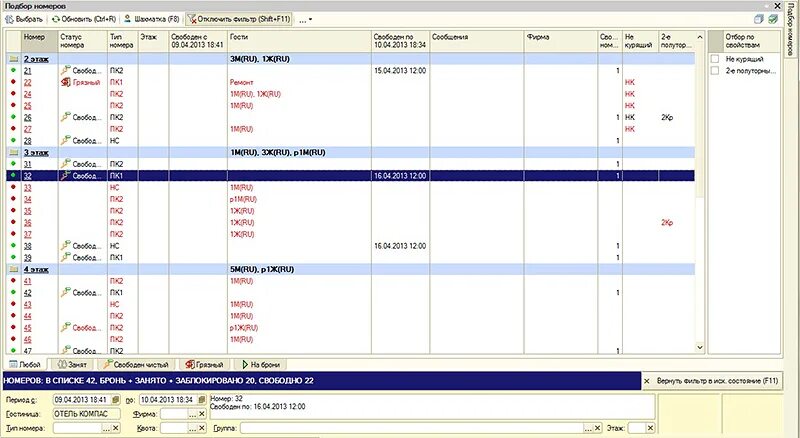Click green status dot of room 28
The height and width of the screenshot is (438, 800).
[x=13, y=140]
